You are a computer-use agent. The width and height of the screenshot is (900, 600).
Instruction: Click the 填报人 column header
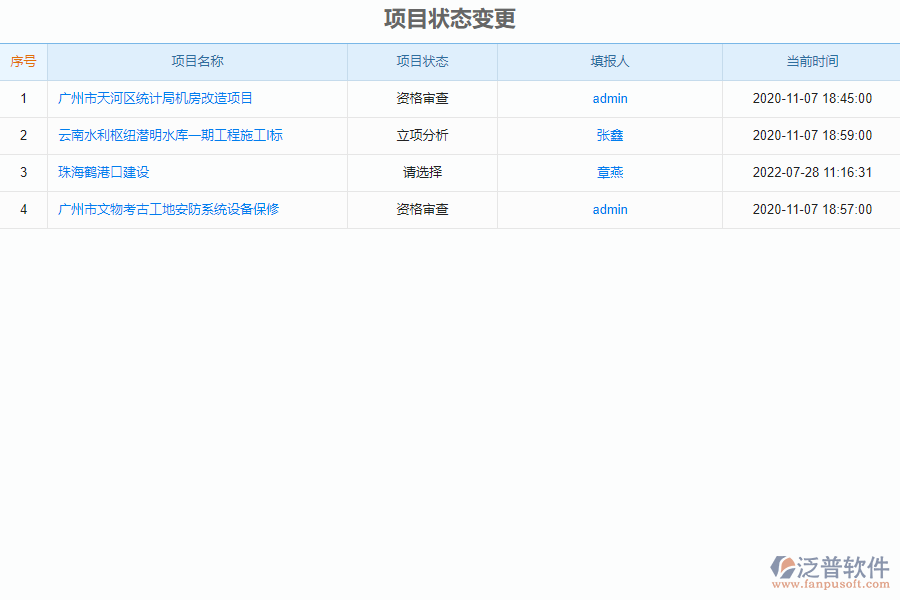610,61
